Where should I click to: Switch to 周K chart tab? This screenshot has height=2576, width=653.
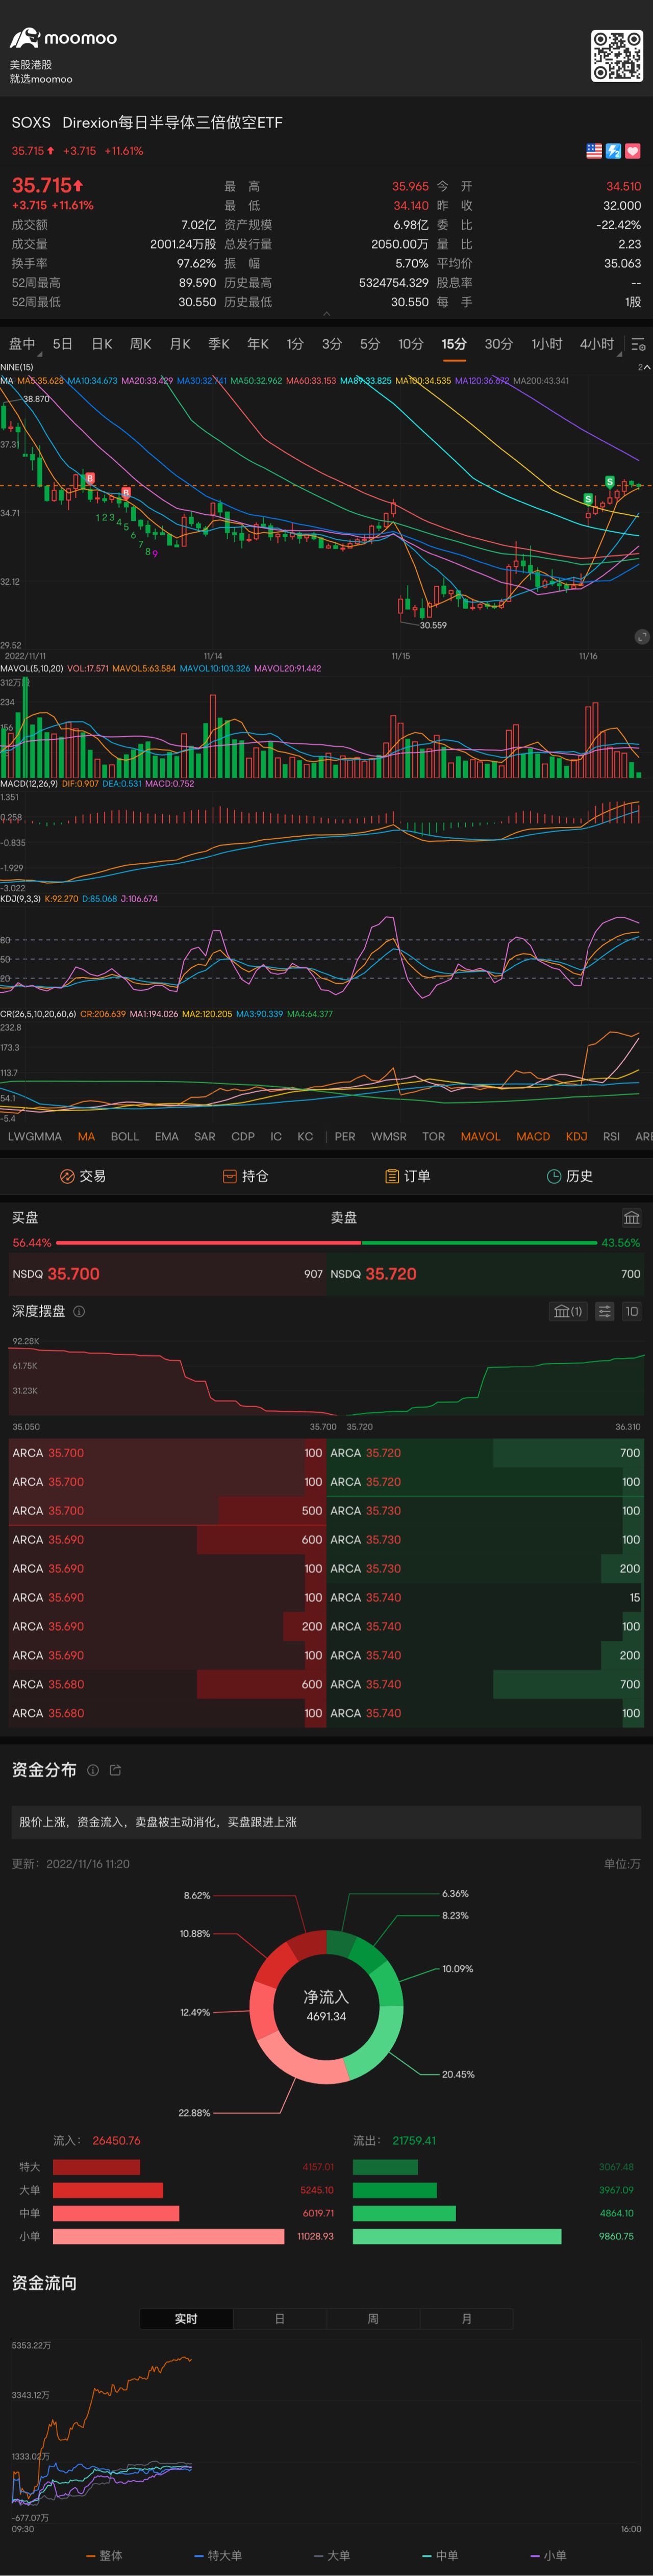(141, 344)
